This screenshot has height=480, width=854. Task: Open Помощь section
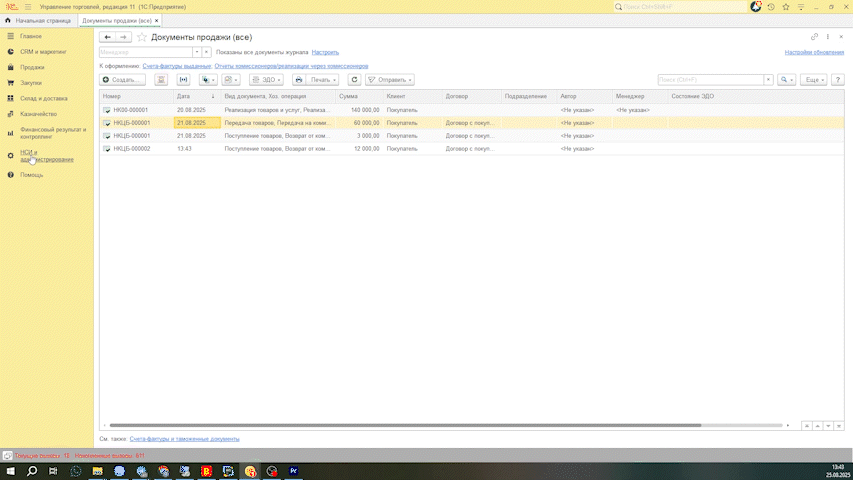point(32,175)
